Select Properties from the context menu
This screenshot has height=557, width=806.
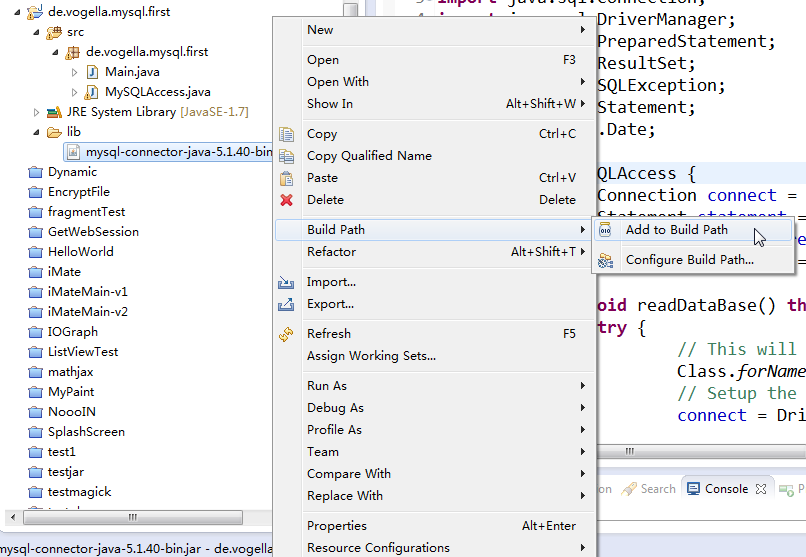click(337, 526)
